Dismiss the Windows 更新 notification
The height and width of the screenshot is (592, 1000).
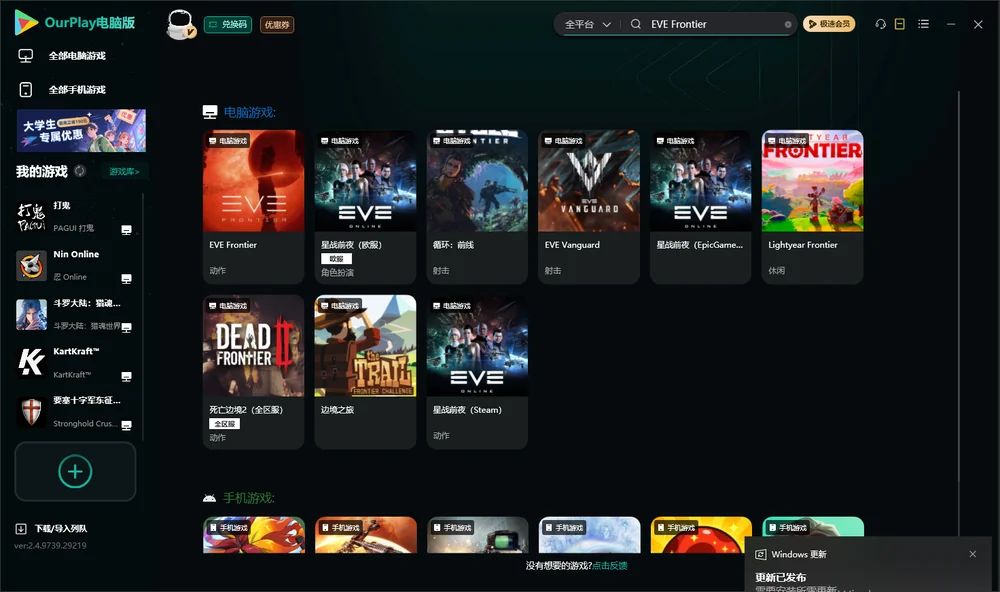click(x=973, y=554)
